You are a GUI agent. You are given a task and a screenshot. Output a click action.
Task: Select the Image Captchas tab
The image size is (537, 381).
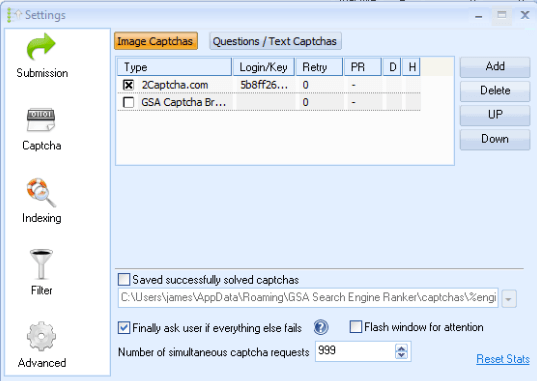pos(155,41)
